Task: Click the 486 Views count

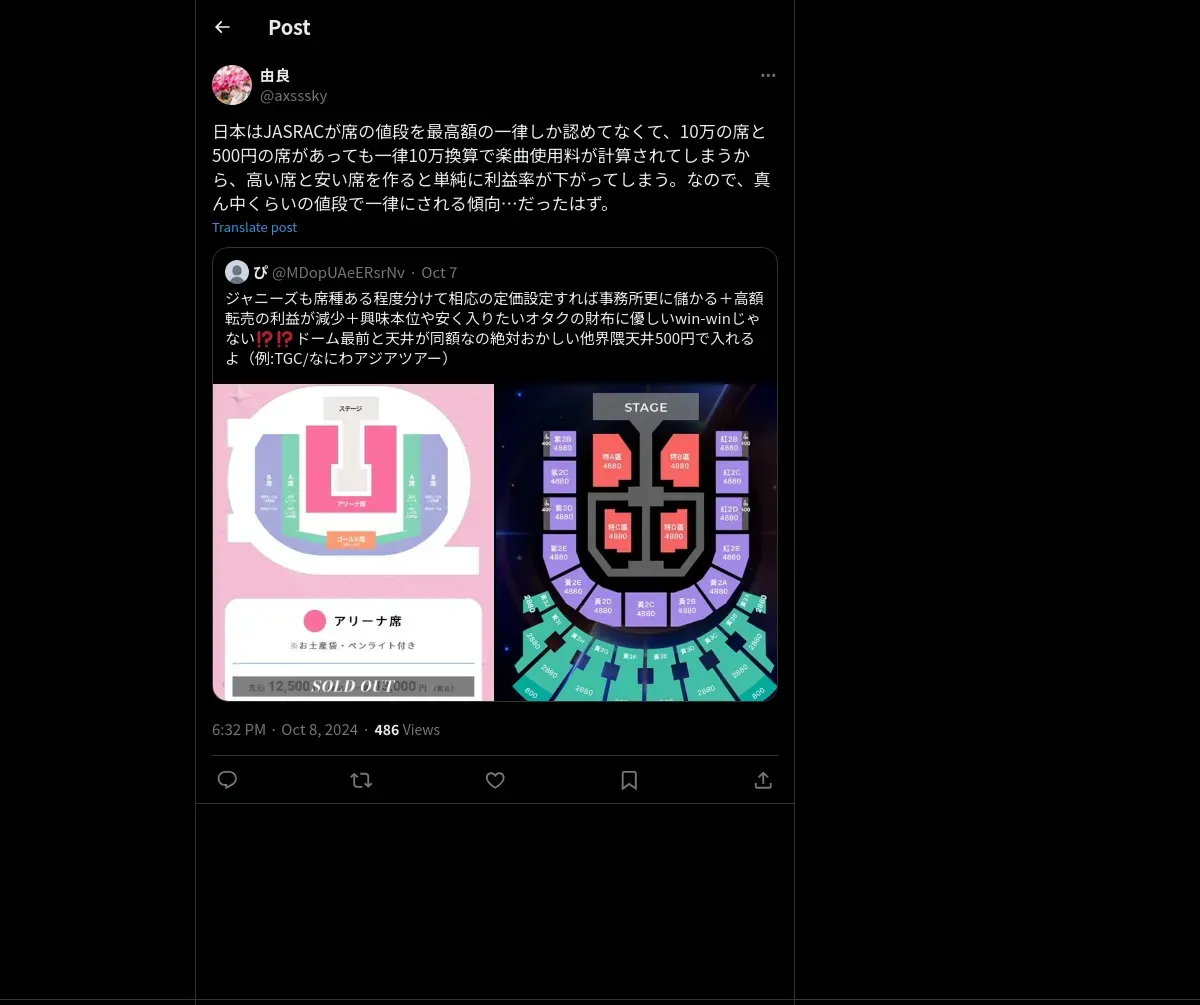Action: coord(407,730)
